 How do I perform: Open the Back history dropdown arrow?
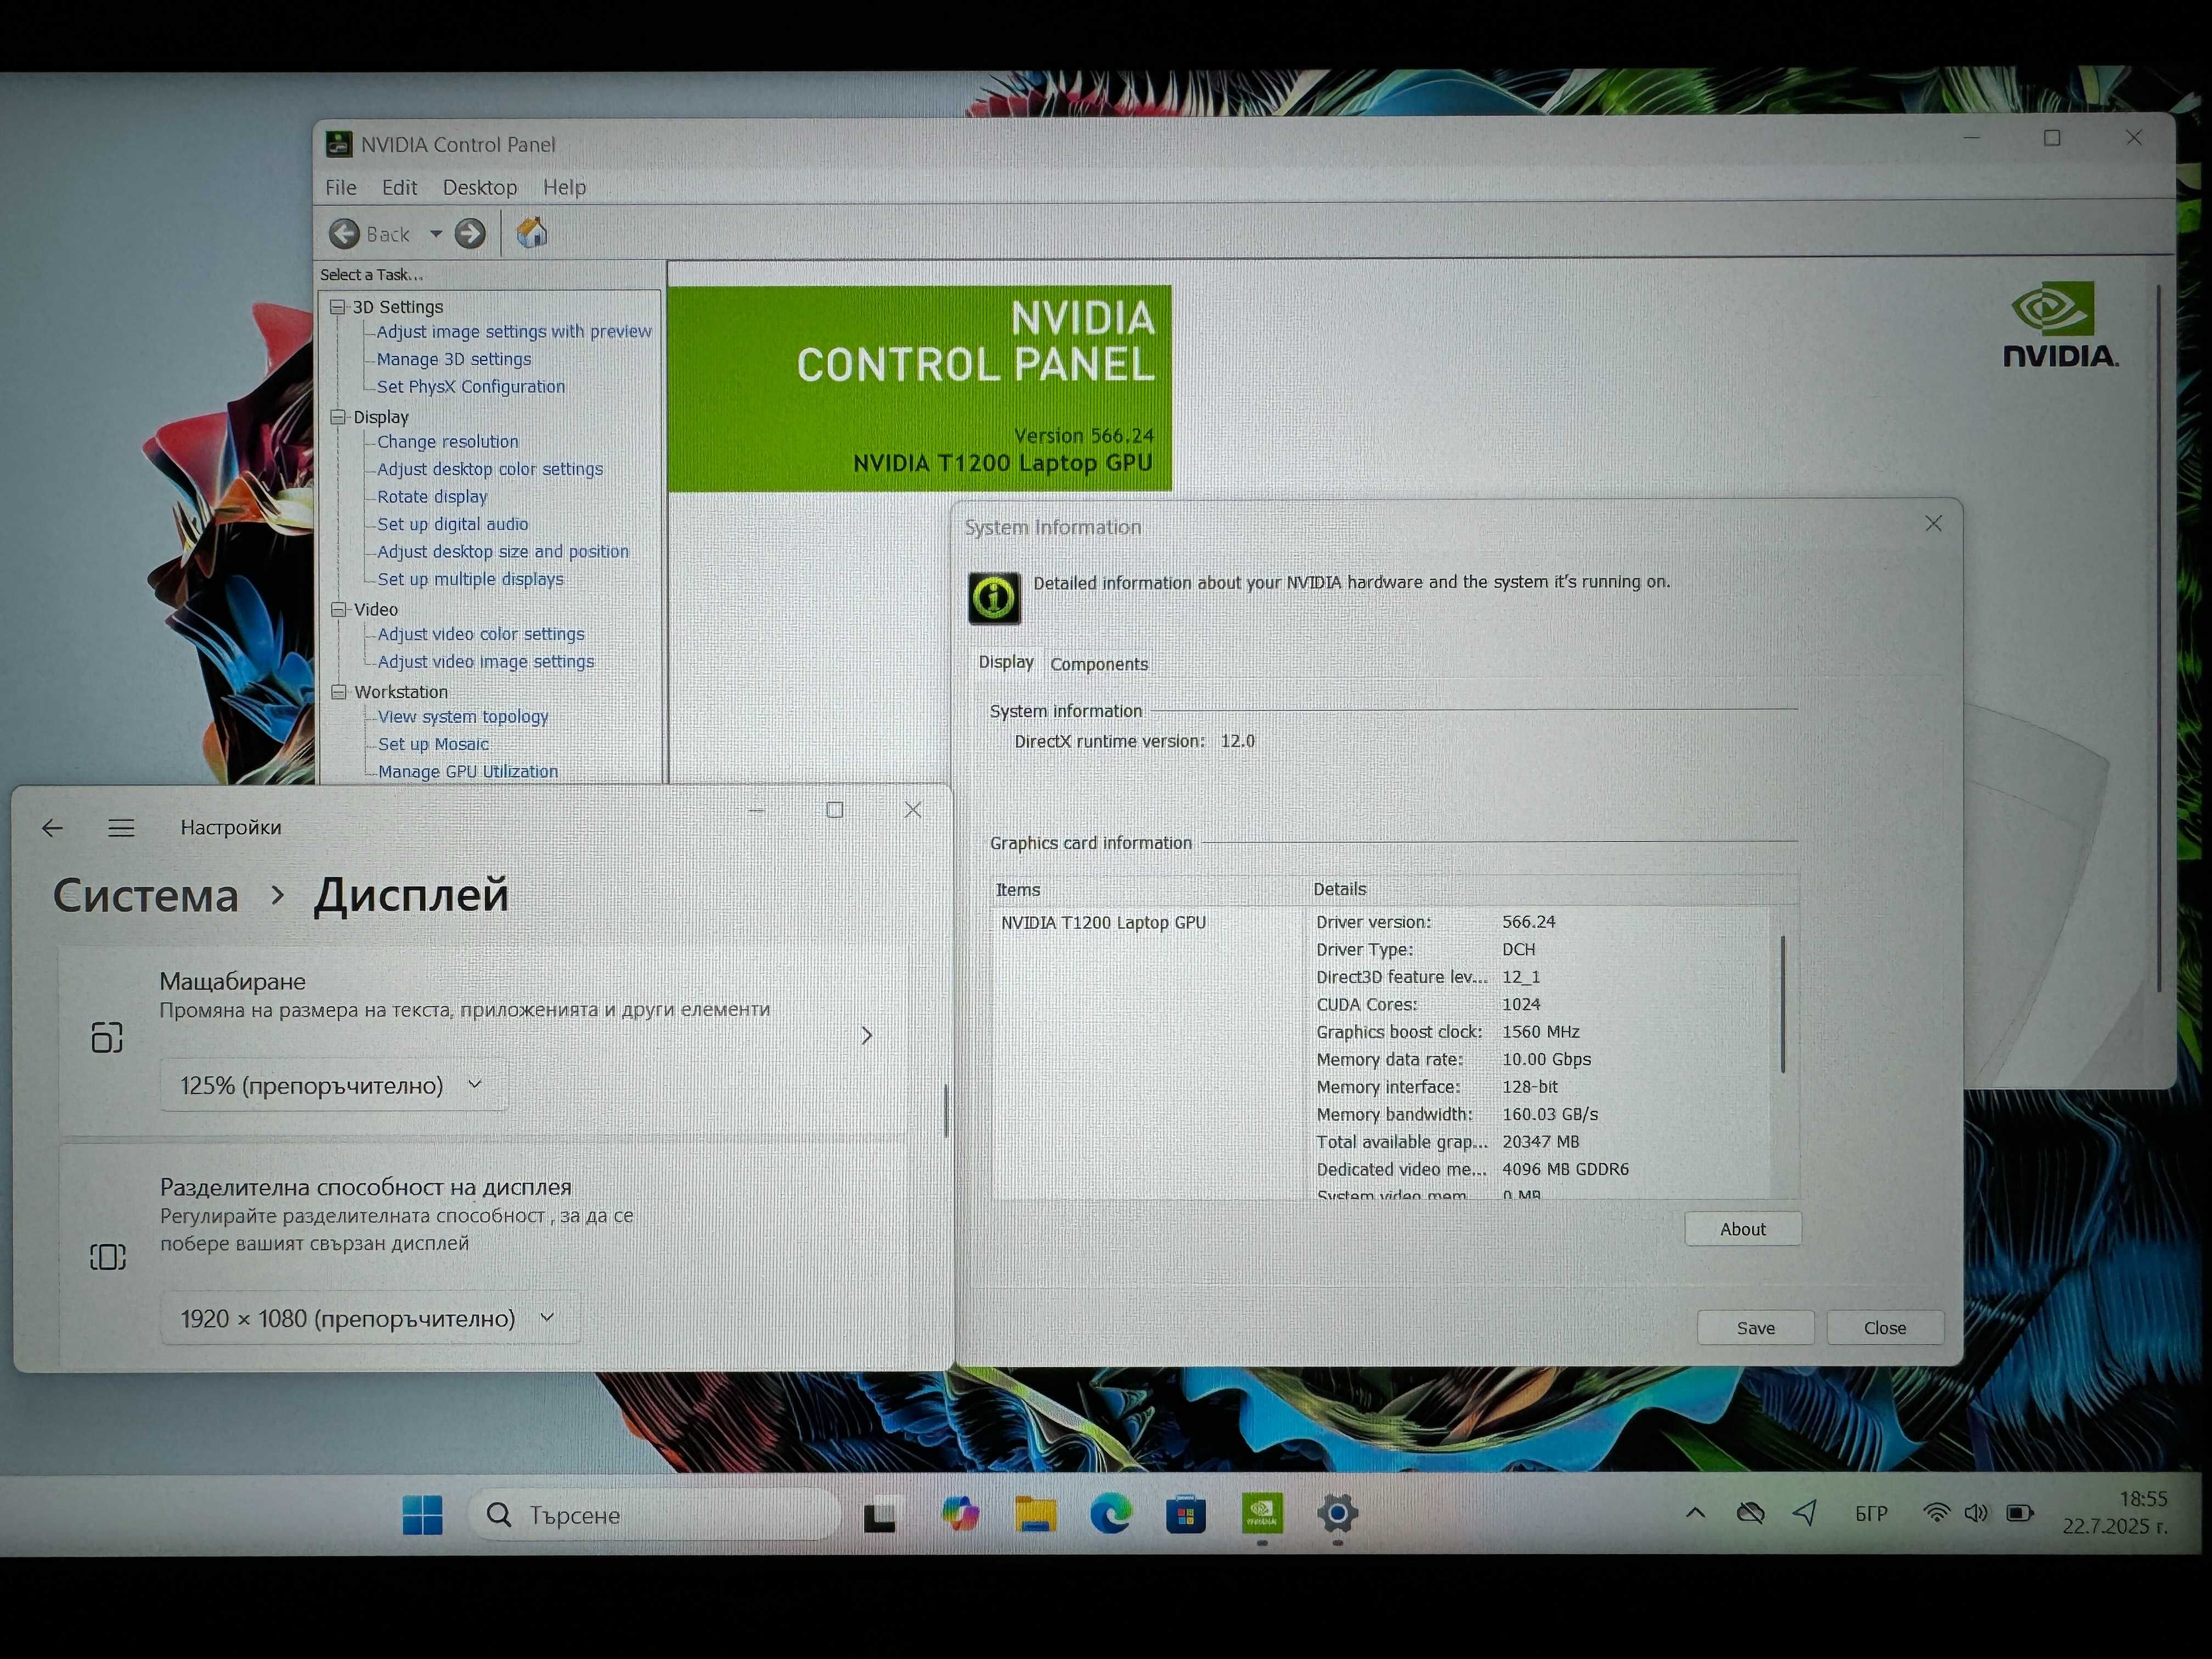436,234
